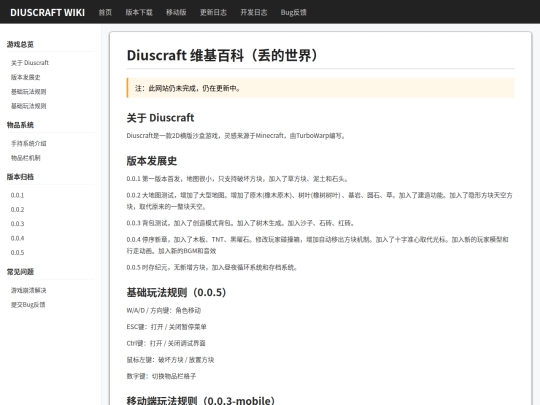Click the paragraph starting 0.0.3 背包测试
This screenshot has width=540, height=405.
(x=241, y=223)
